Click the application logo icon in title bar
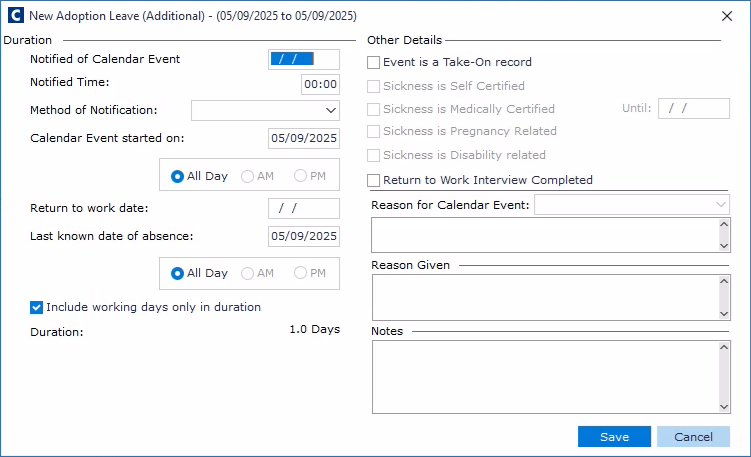This screenshot has height=457, width=751. point(15,16)
